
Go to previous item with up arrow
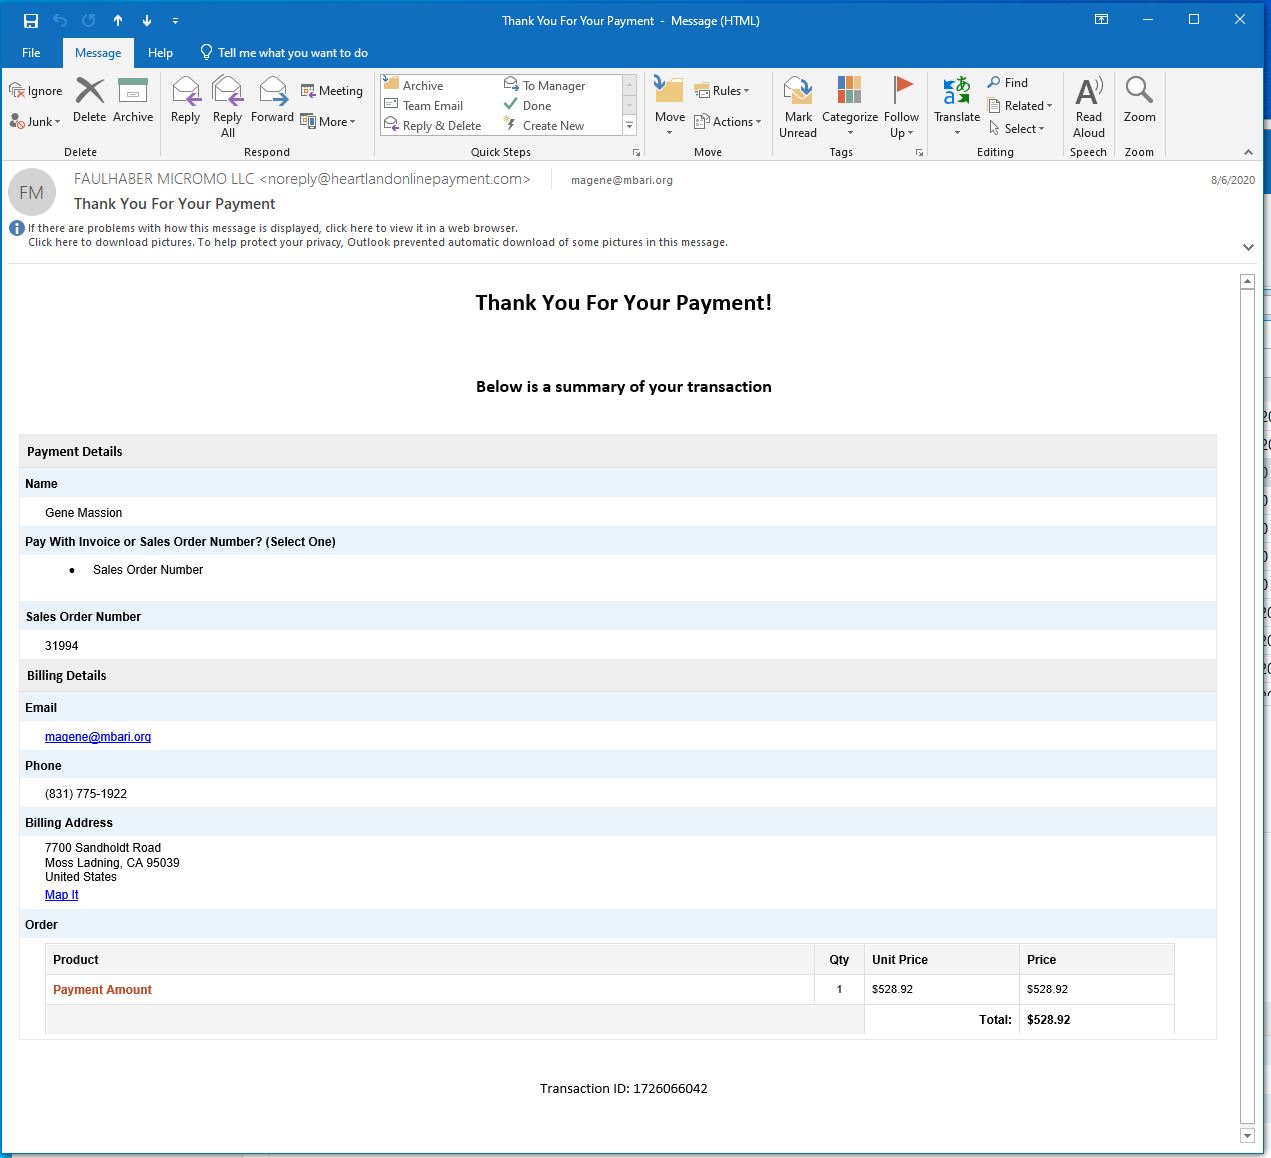tap(118, 20)
